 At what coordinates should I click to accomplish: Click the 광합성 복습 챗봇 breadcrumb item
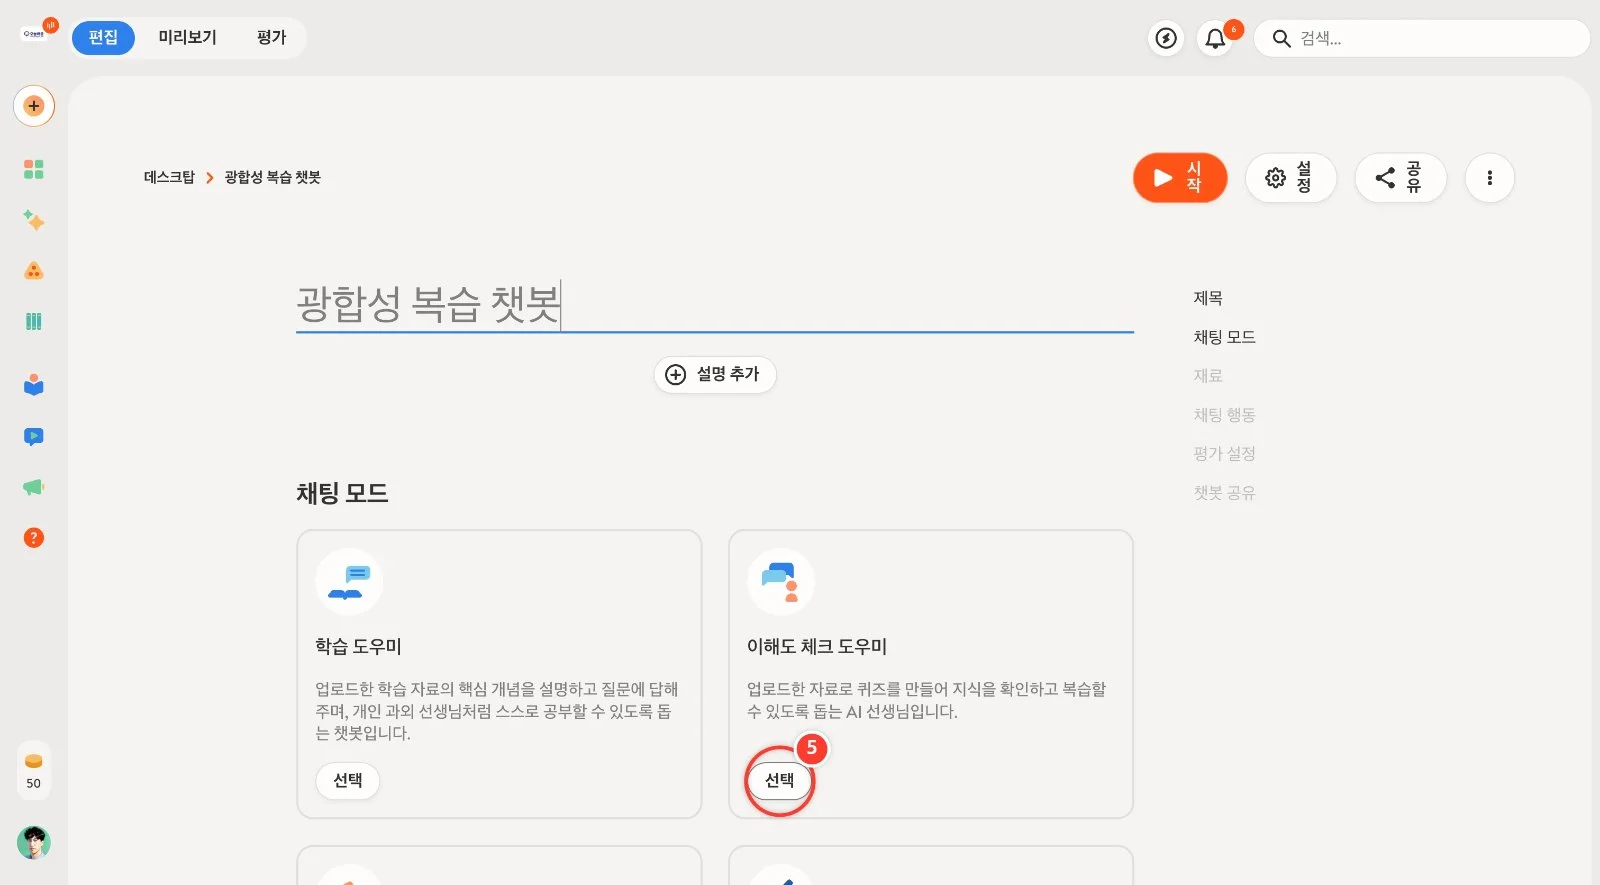click(x=272, y=178)
